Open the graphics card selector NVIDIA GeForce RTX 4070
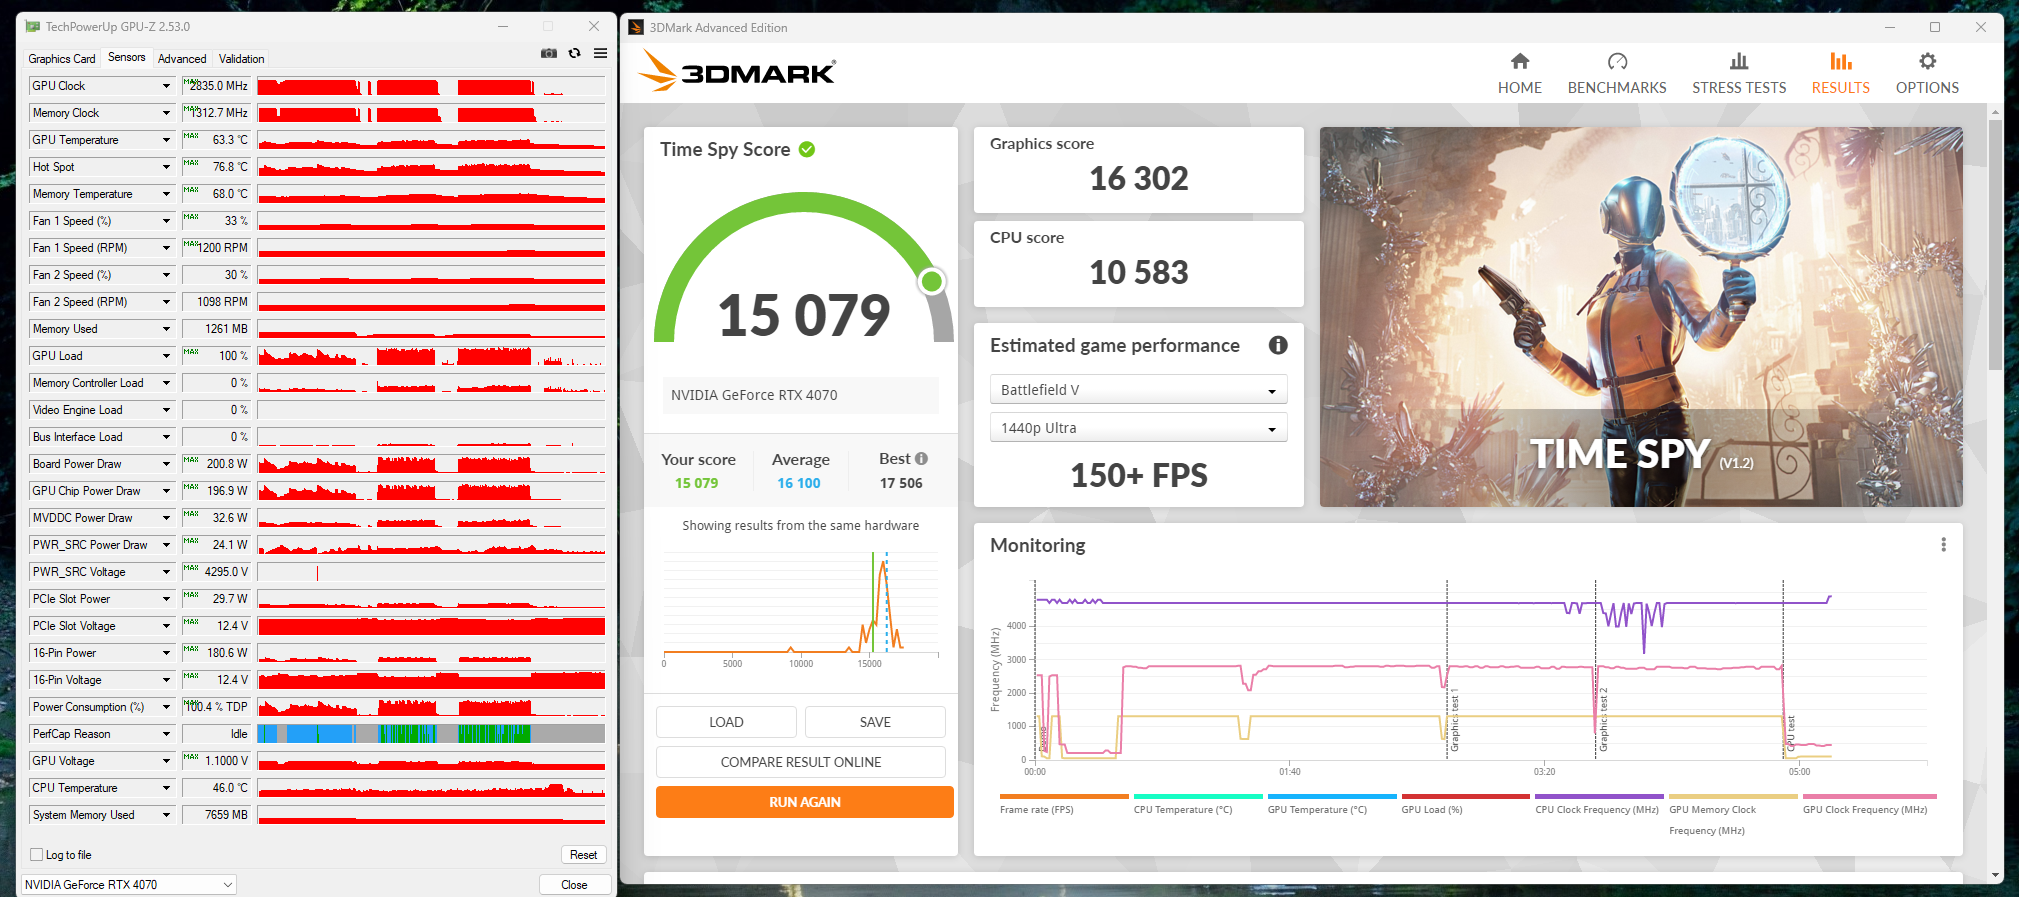Image resolution: width=2019 pixels, height=897 pixels. click(x=129, y=885)
